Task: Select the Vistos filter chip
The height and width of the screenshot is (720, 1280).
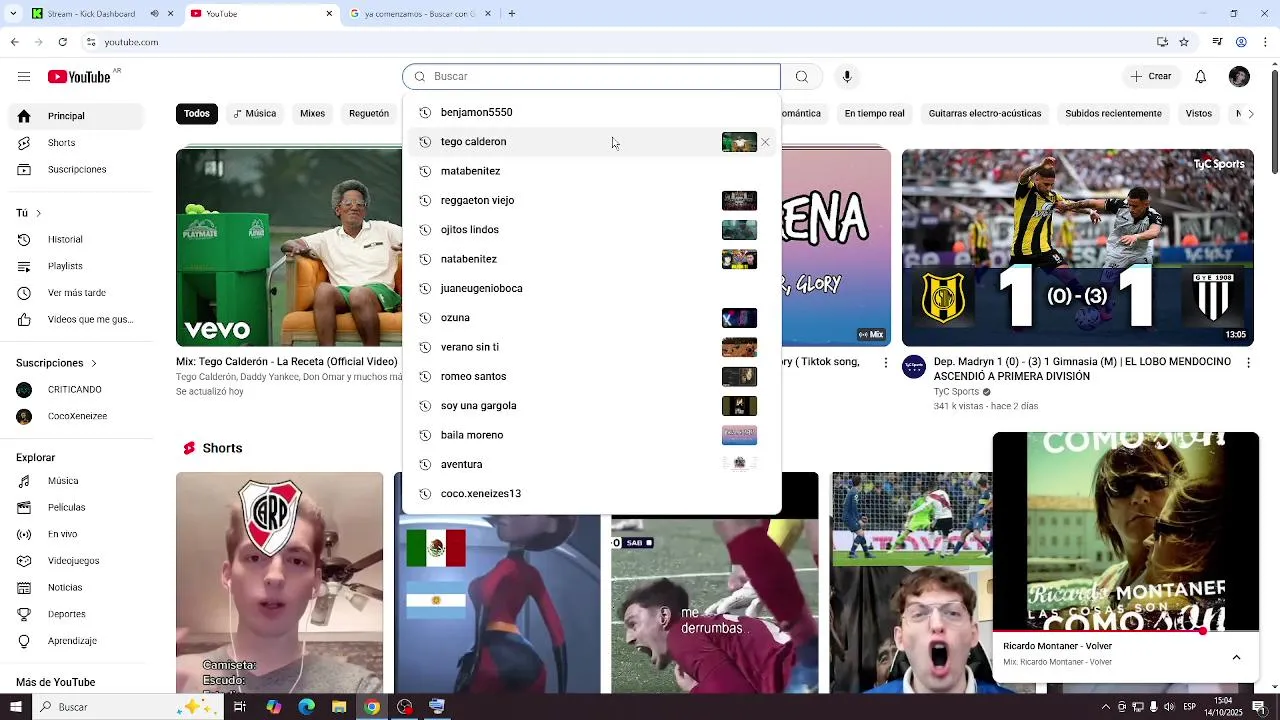Action: point(1199,114)
